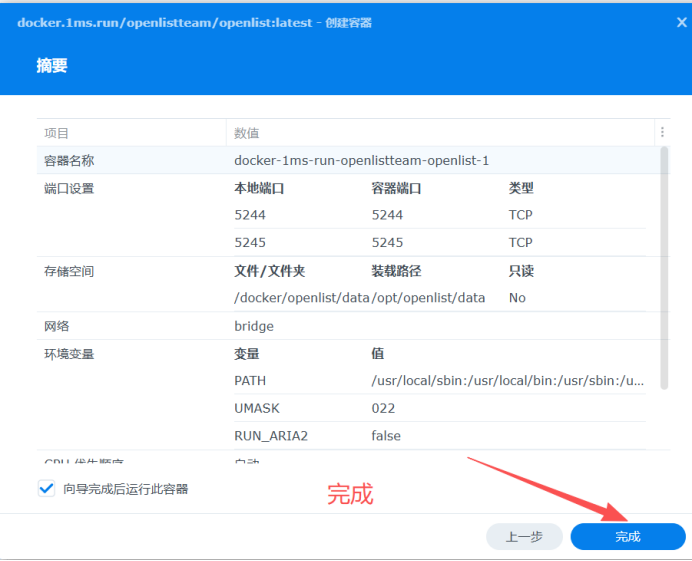Select the container name value docker-1ms-run-openlistteam-openlist-1
The width and height of the screenshot is (692, 561).
click(x=361, y=160)
